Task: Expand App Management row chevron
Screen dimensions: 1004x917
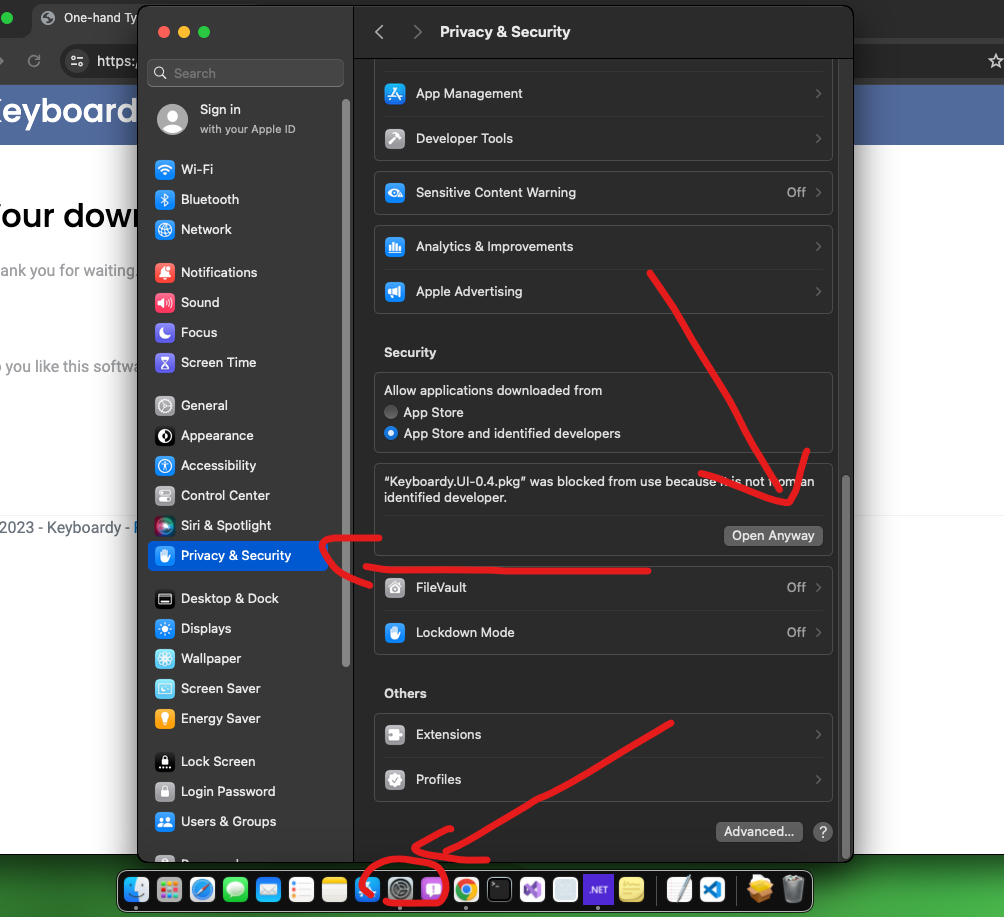Action: [x=818, y=93]
